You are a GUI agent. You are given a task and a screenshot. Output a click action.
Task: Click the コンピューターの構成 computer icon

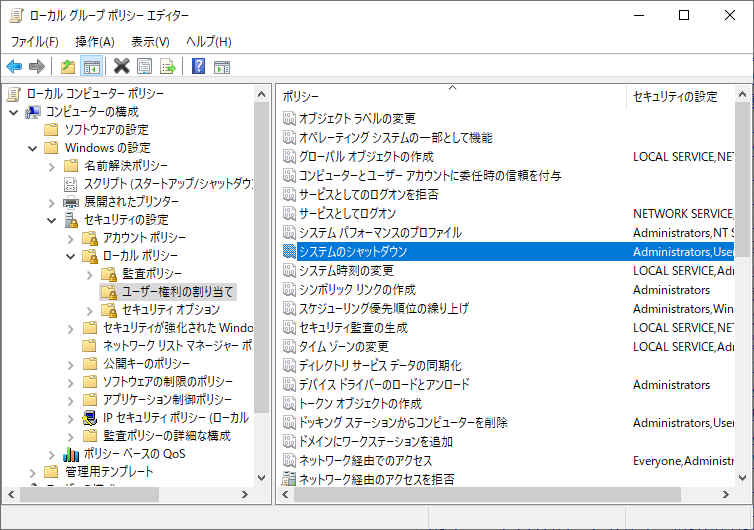33,112
